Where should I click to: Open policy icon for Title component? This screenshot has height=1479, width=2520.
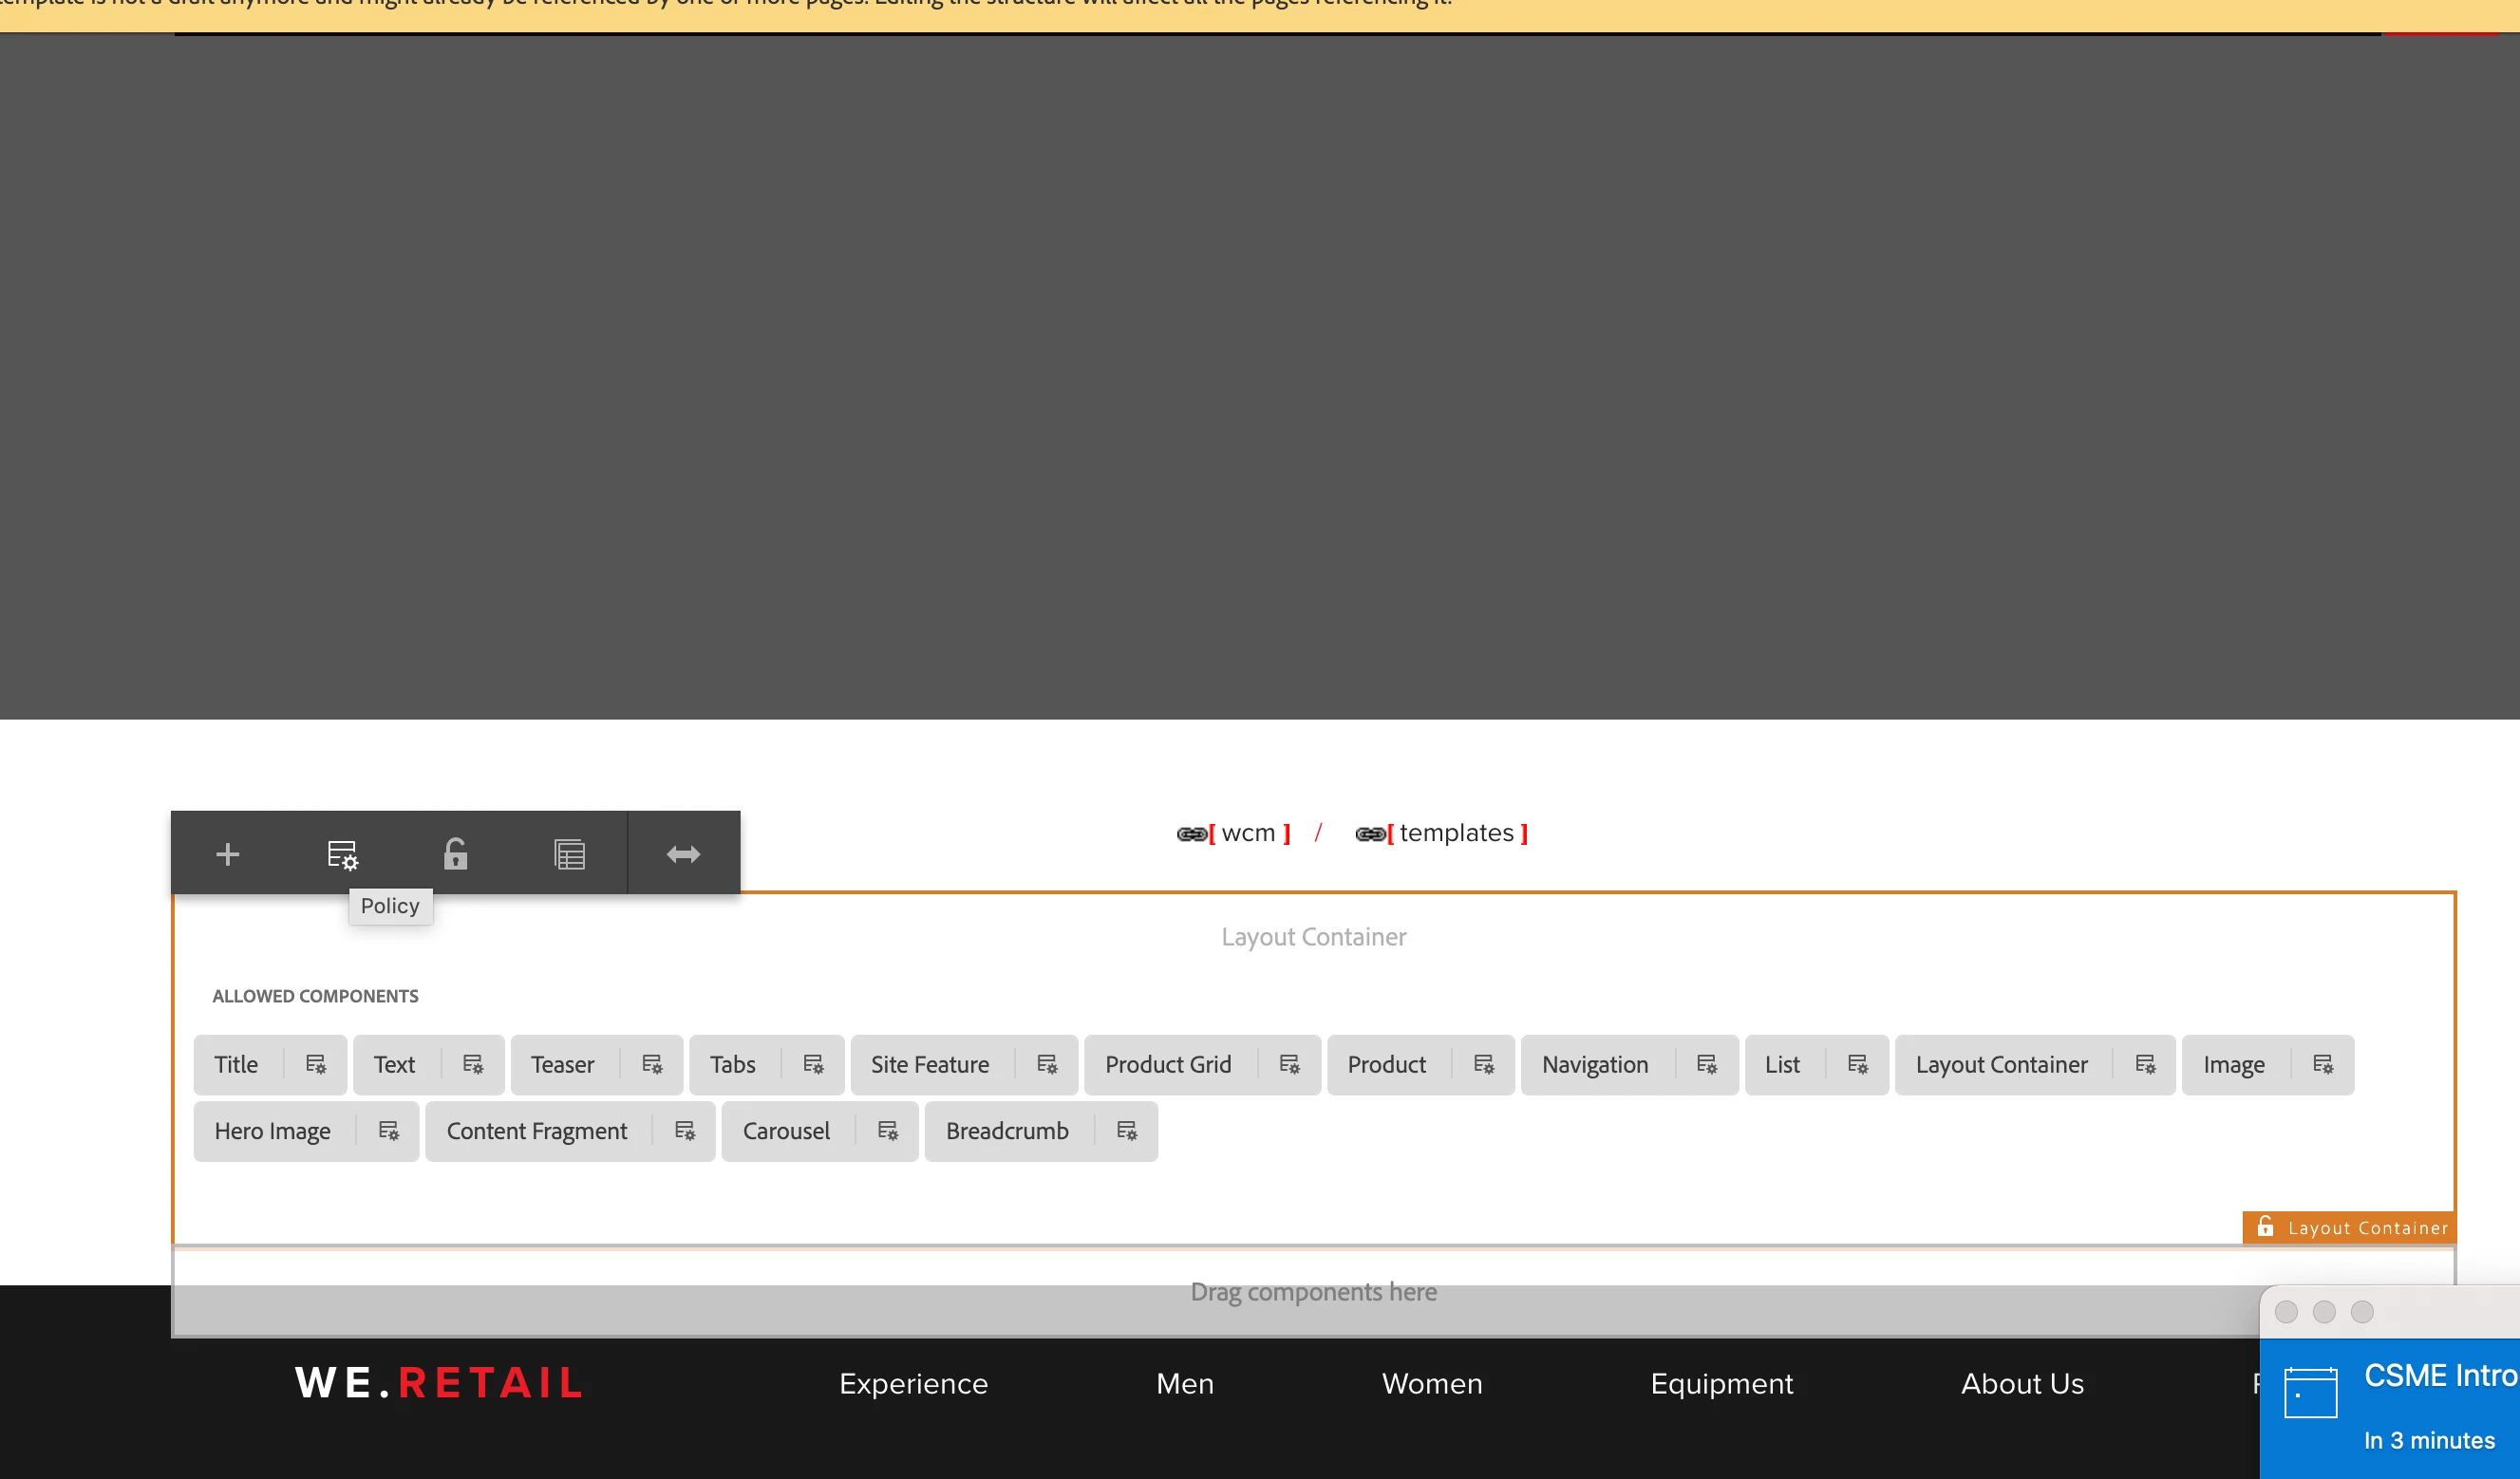click(315, 1064)
